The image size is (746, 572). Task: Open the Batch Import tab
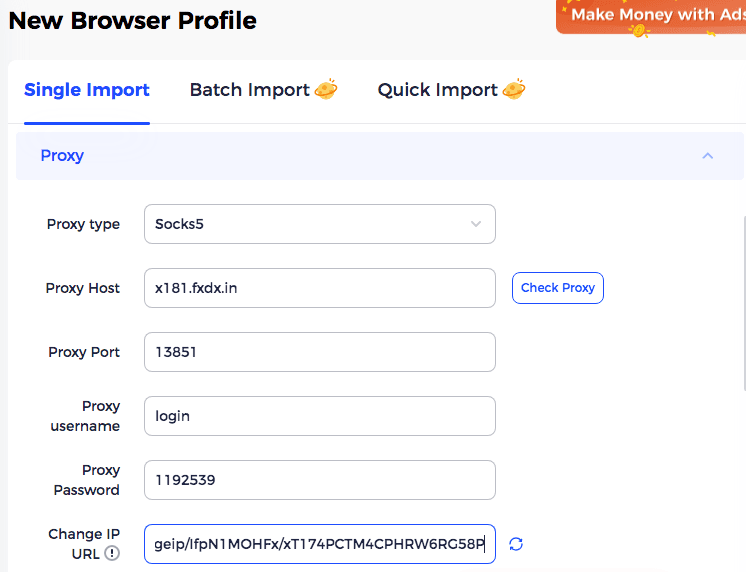click(x=250, y=90)
